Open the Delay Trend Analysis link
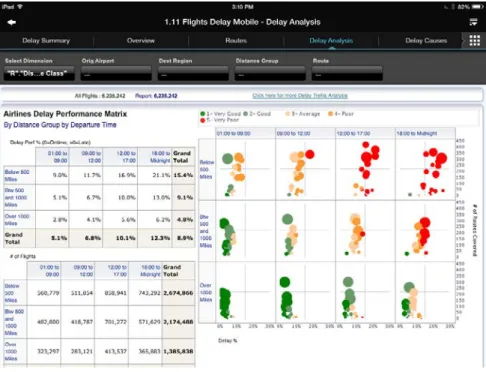Image resolution: width=486 pixels, height=372 pixels. pyautogui.click(x=300, y=96)
